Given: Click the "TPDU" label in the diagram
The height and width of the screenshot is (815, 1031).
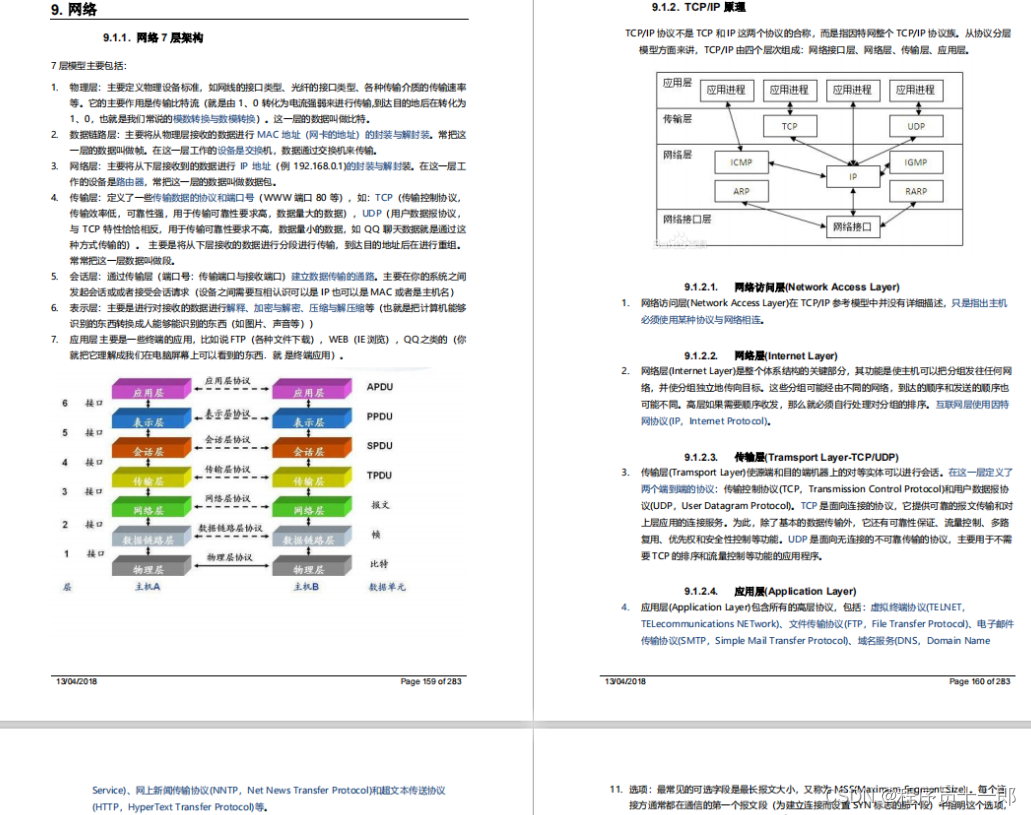Looking at the screenshot, I should 379,475.
